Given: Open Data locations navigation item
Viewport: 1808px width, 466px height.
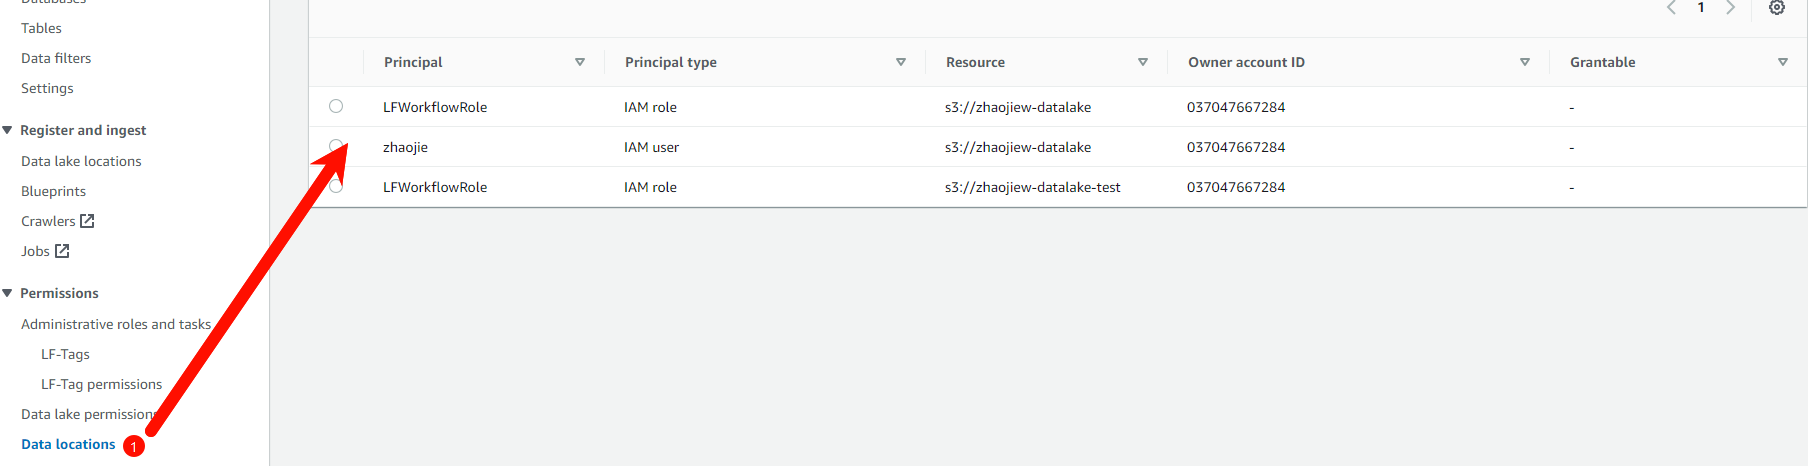Looking at the screenshot, I should [x=68, y=444].
